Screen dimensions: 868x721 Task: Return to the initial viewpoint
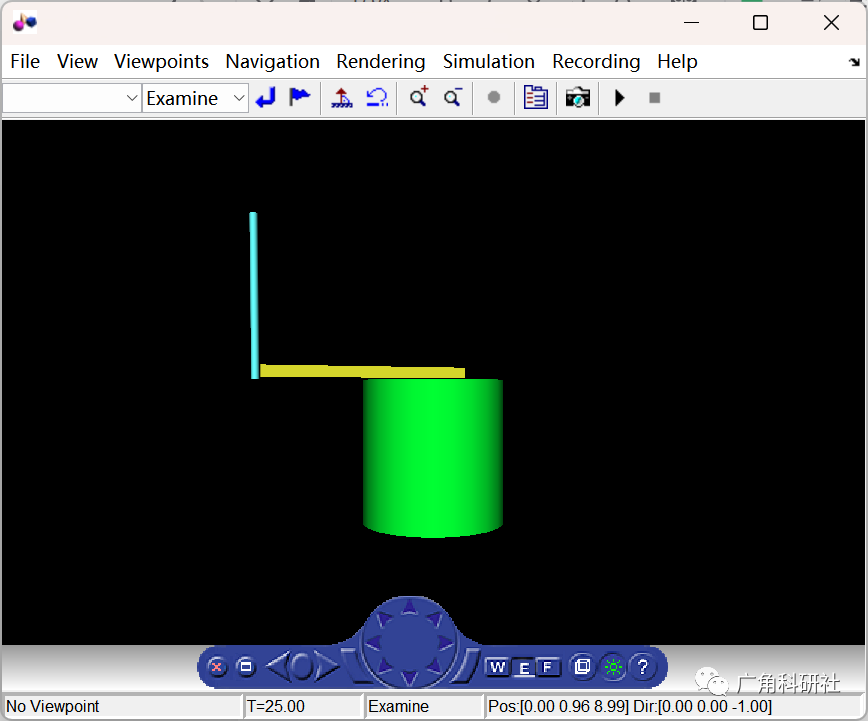click(x=266, y=97)
